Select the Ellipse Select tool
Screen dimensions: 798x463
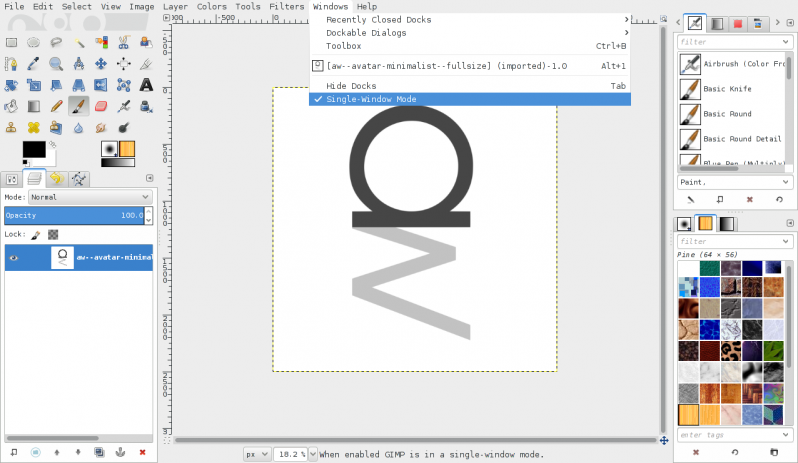(34, 42)
